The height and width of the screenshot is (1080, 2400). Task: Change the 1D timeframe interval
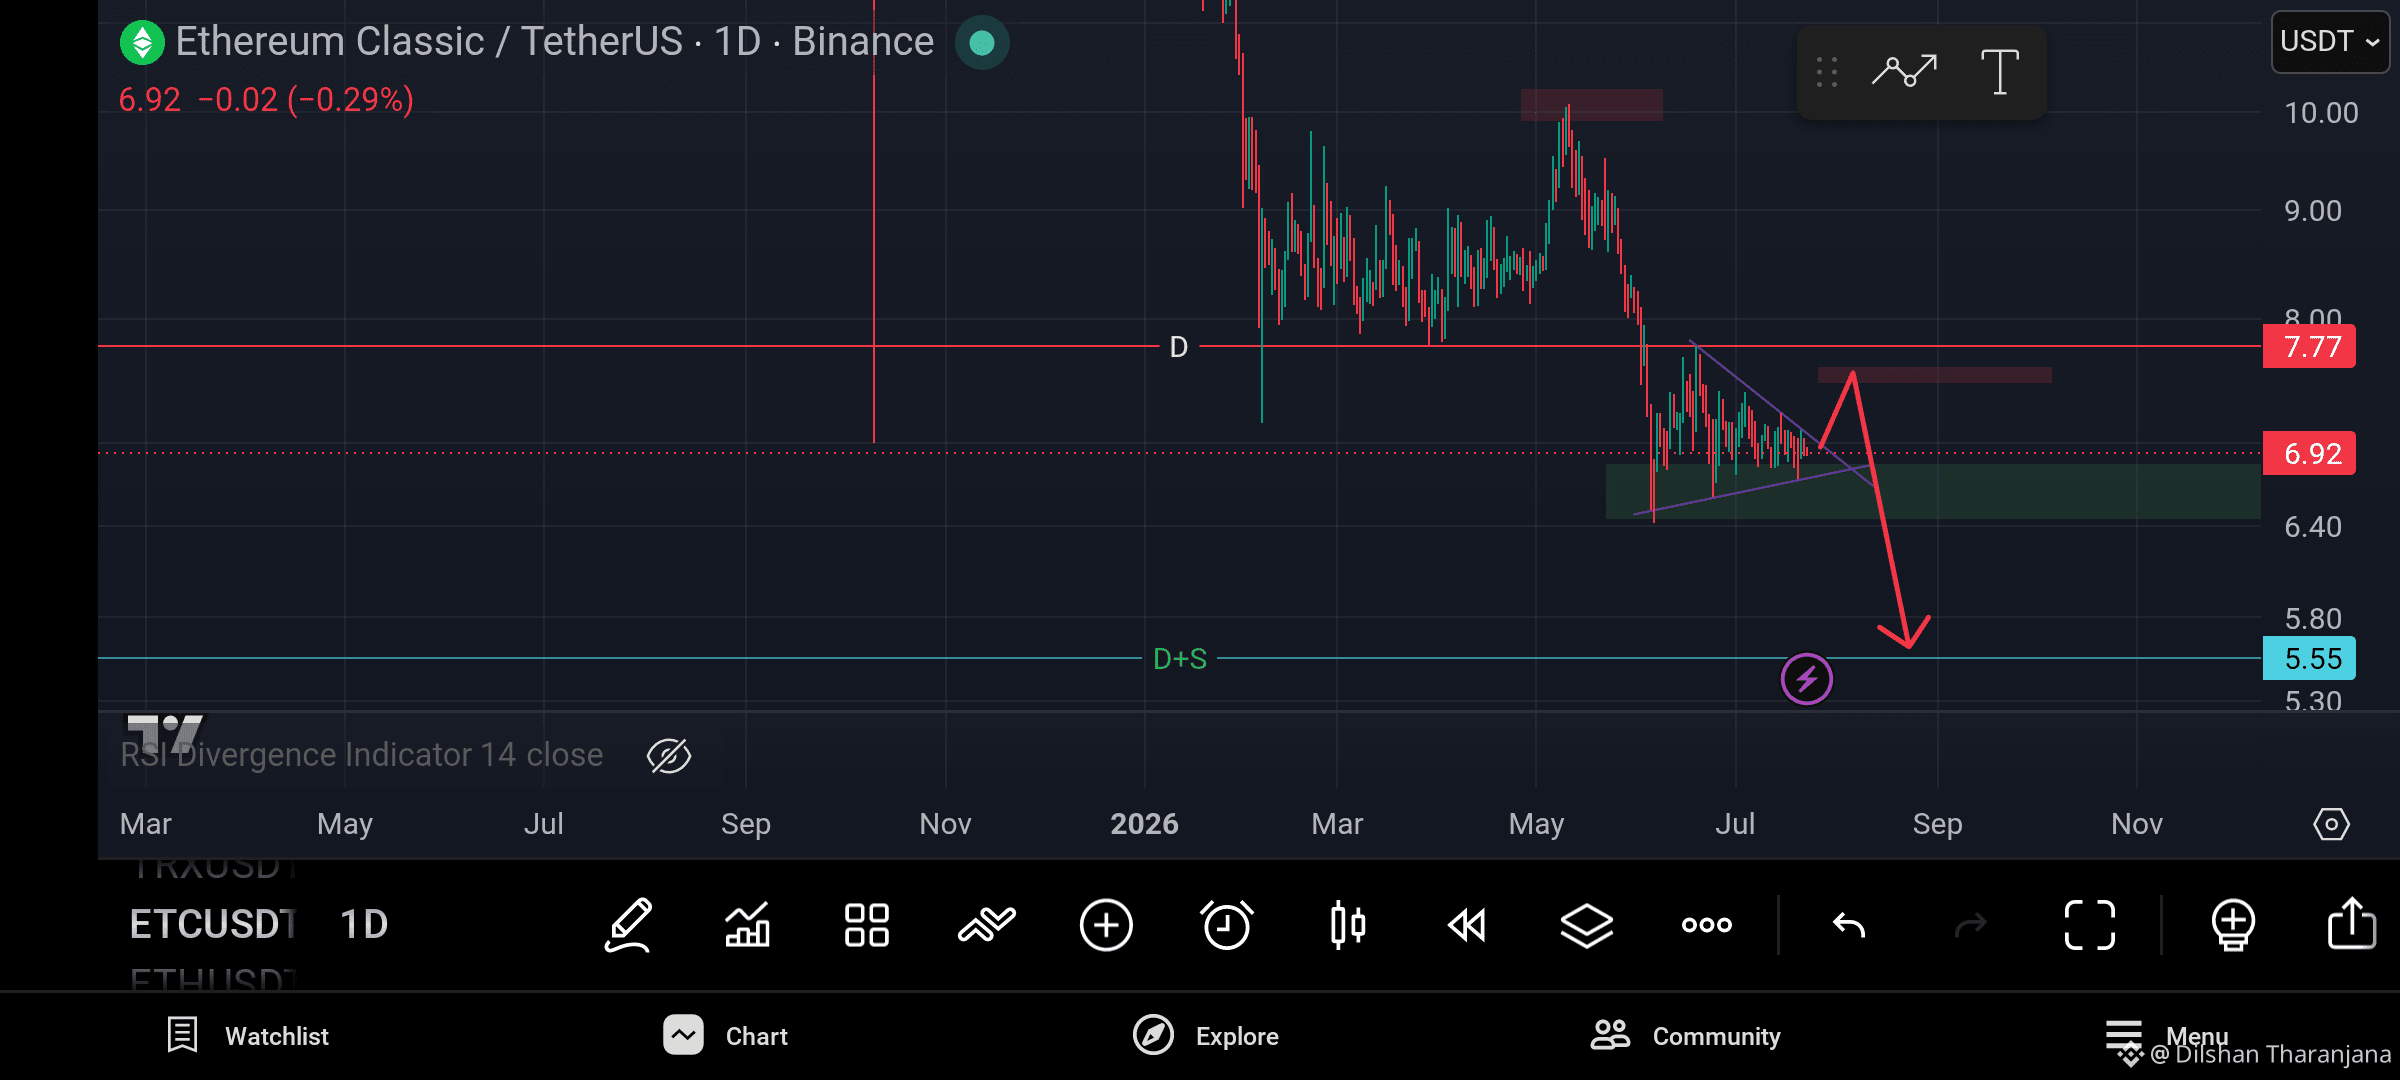(x=364, y=924)
